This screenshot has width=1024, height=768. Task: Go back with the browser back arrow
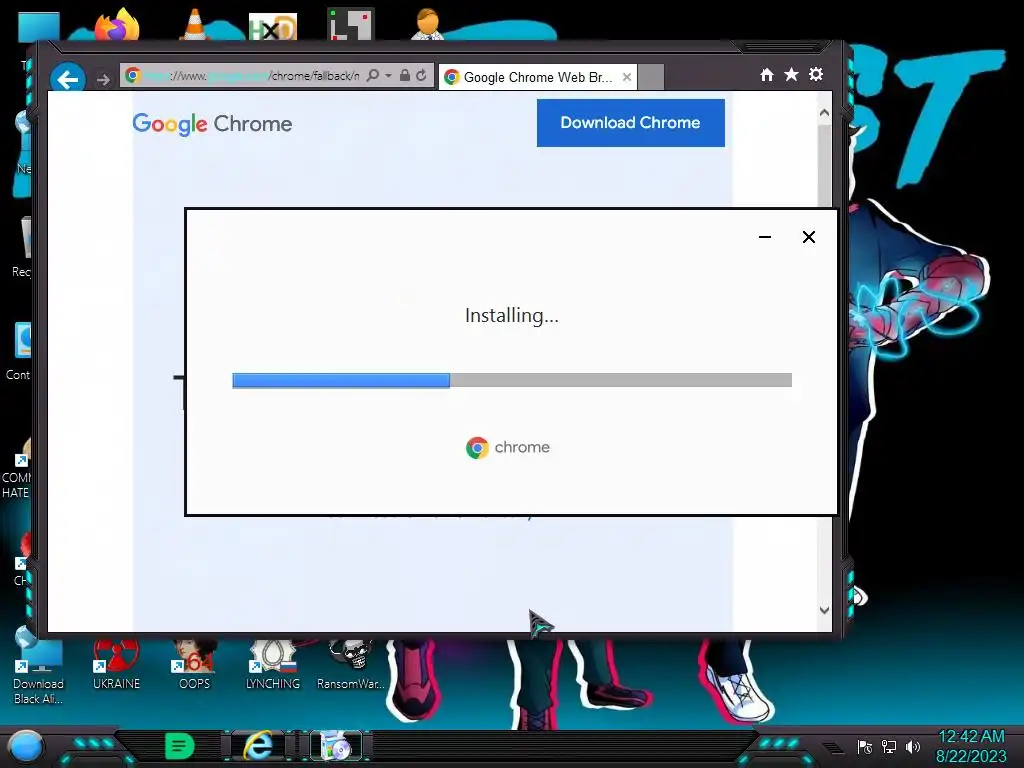coord(67,80)
